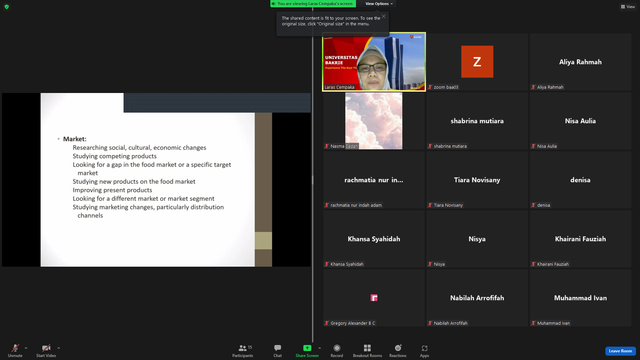Select Tiara Novisany's participant tile
The width and height of the screenshot is (640, 360).
coord(477,180)
